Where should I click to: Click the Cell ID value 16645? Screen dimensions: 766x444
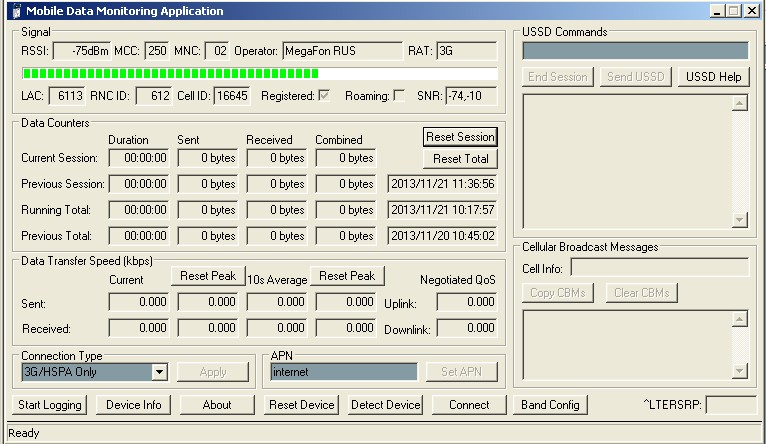pos(232,96)
